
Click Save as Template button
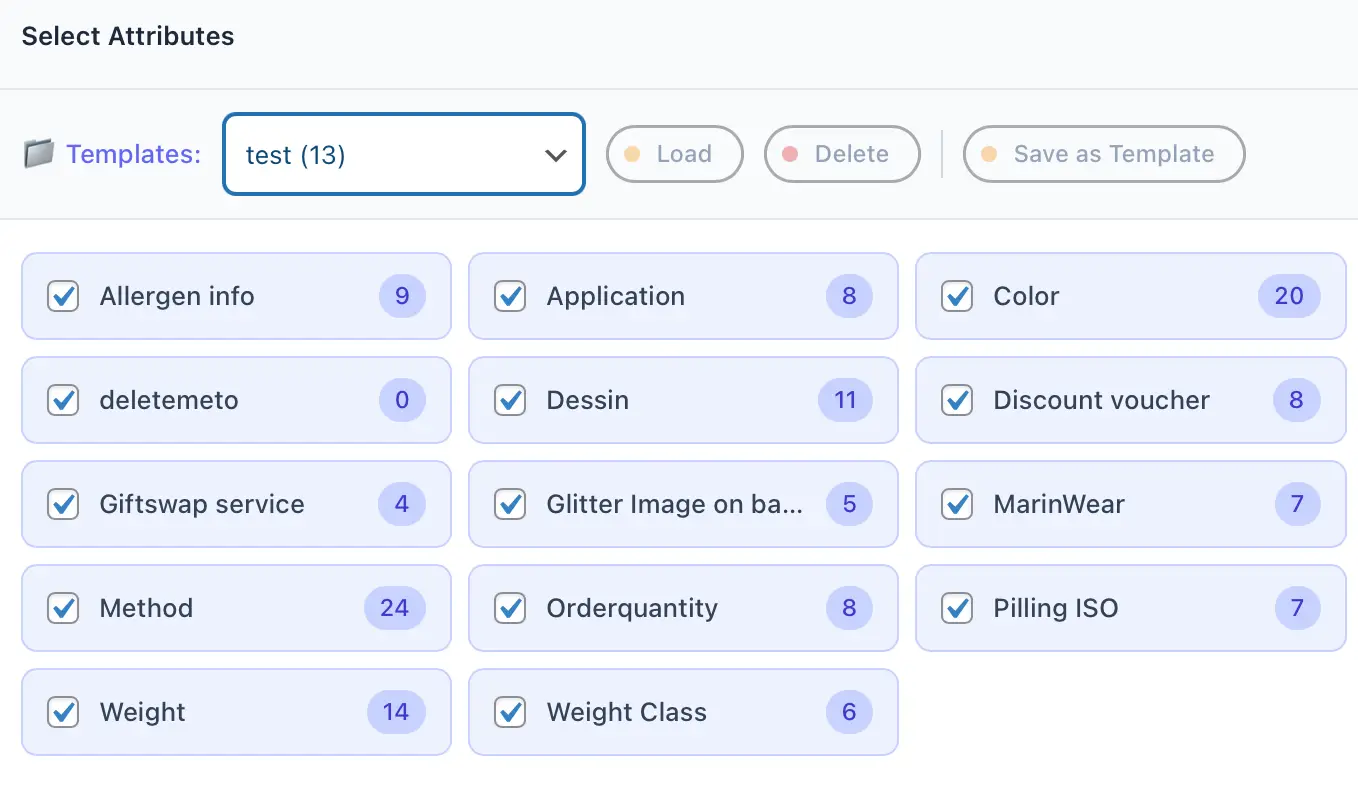[x=1103, y=154]
